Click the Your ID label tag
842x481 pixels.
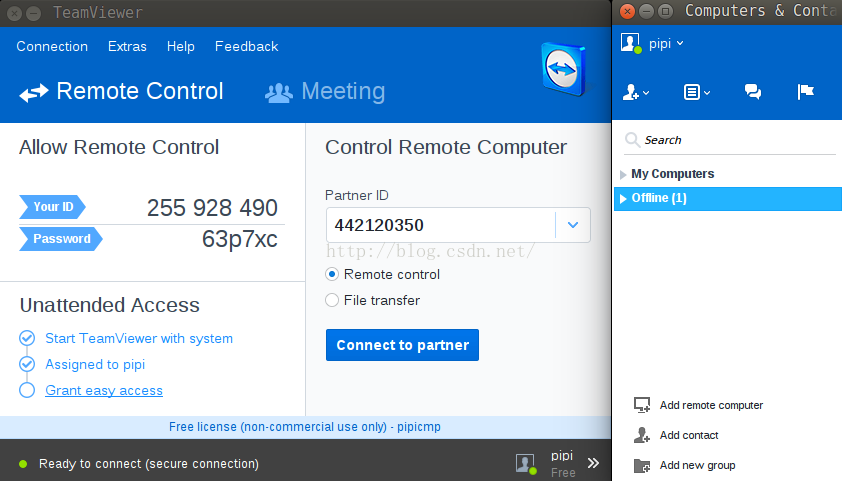pos(53,207)
